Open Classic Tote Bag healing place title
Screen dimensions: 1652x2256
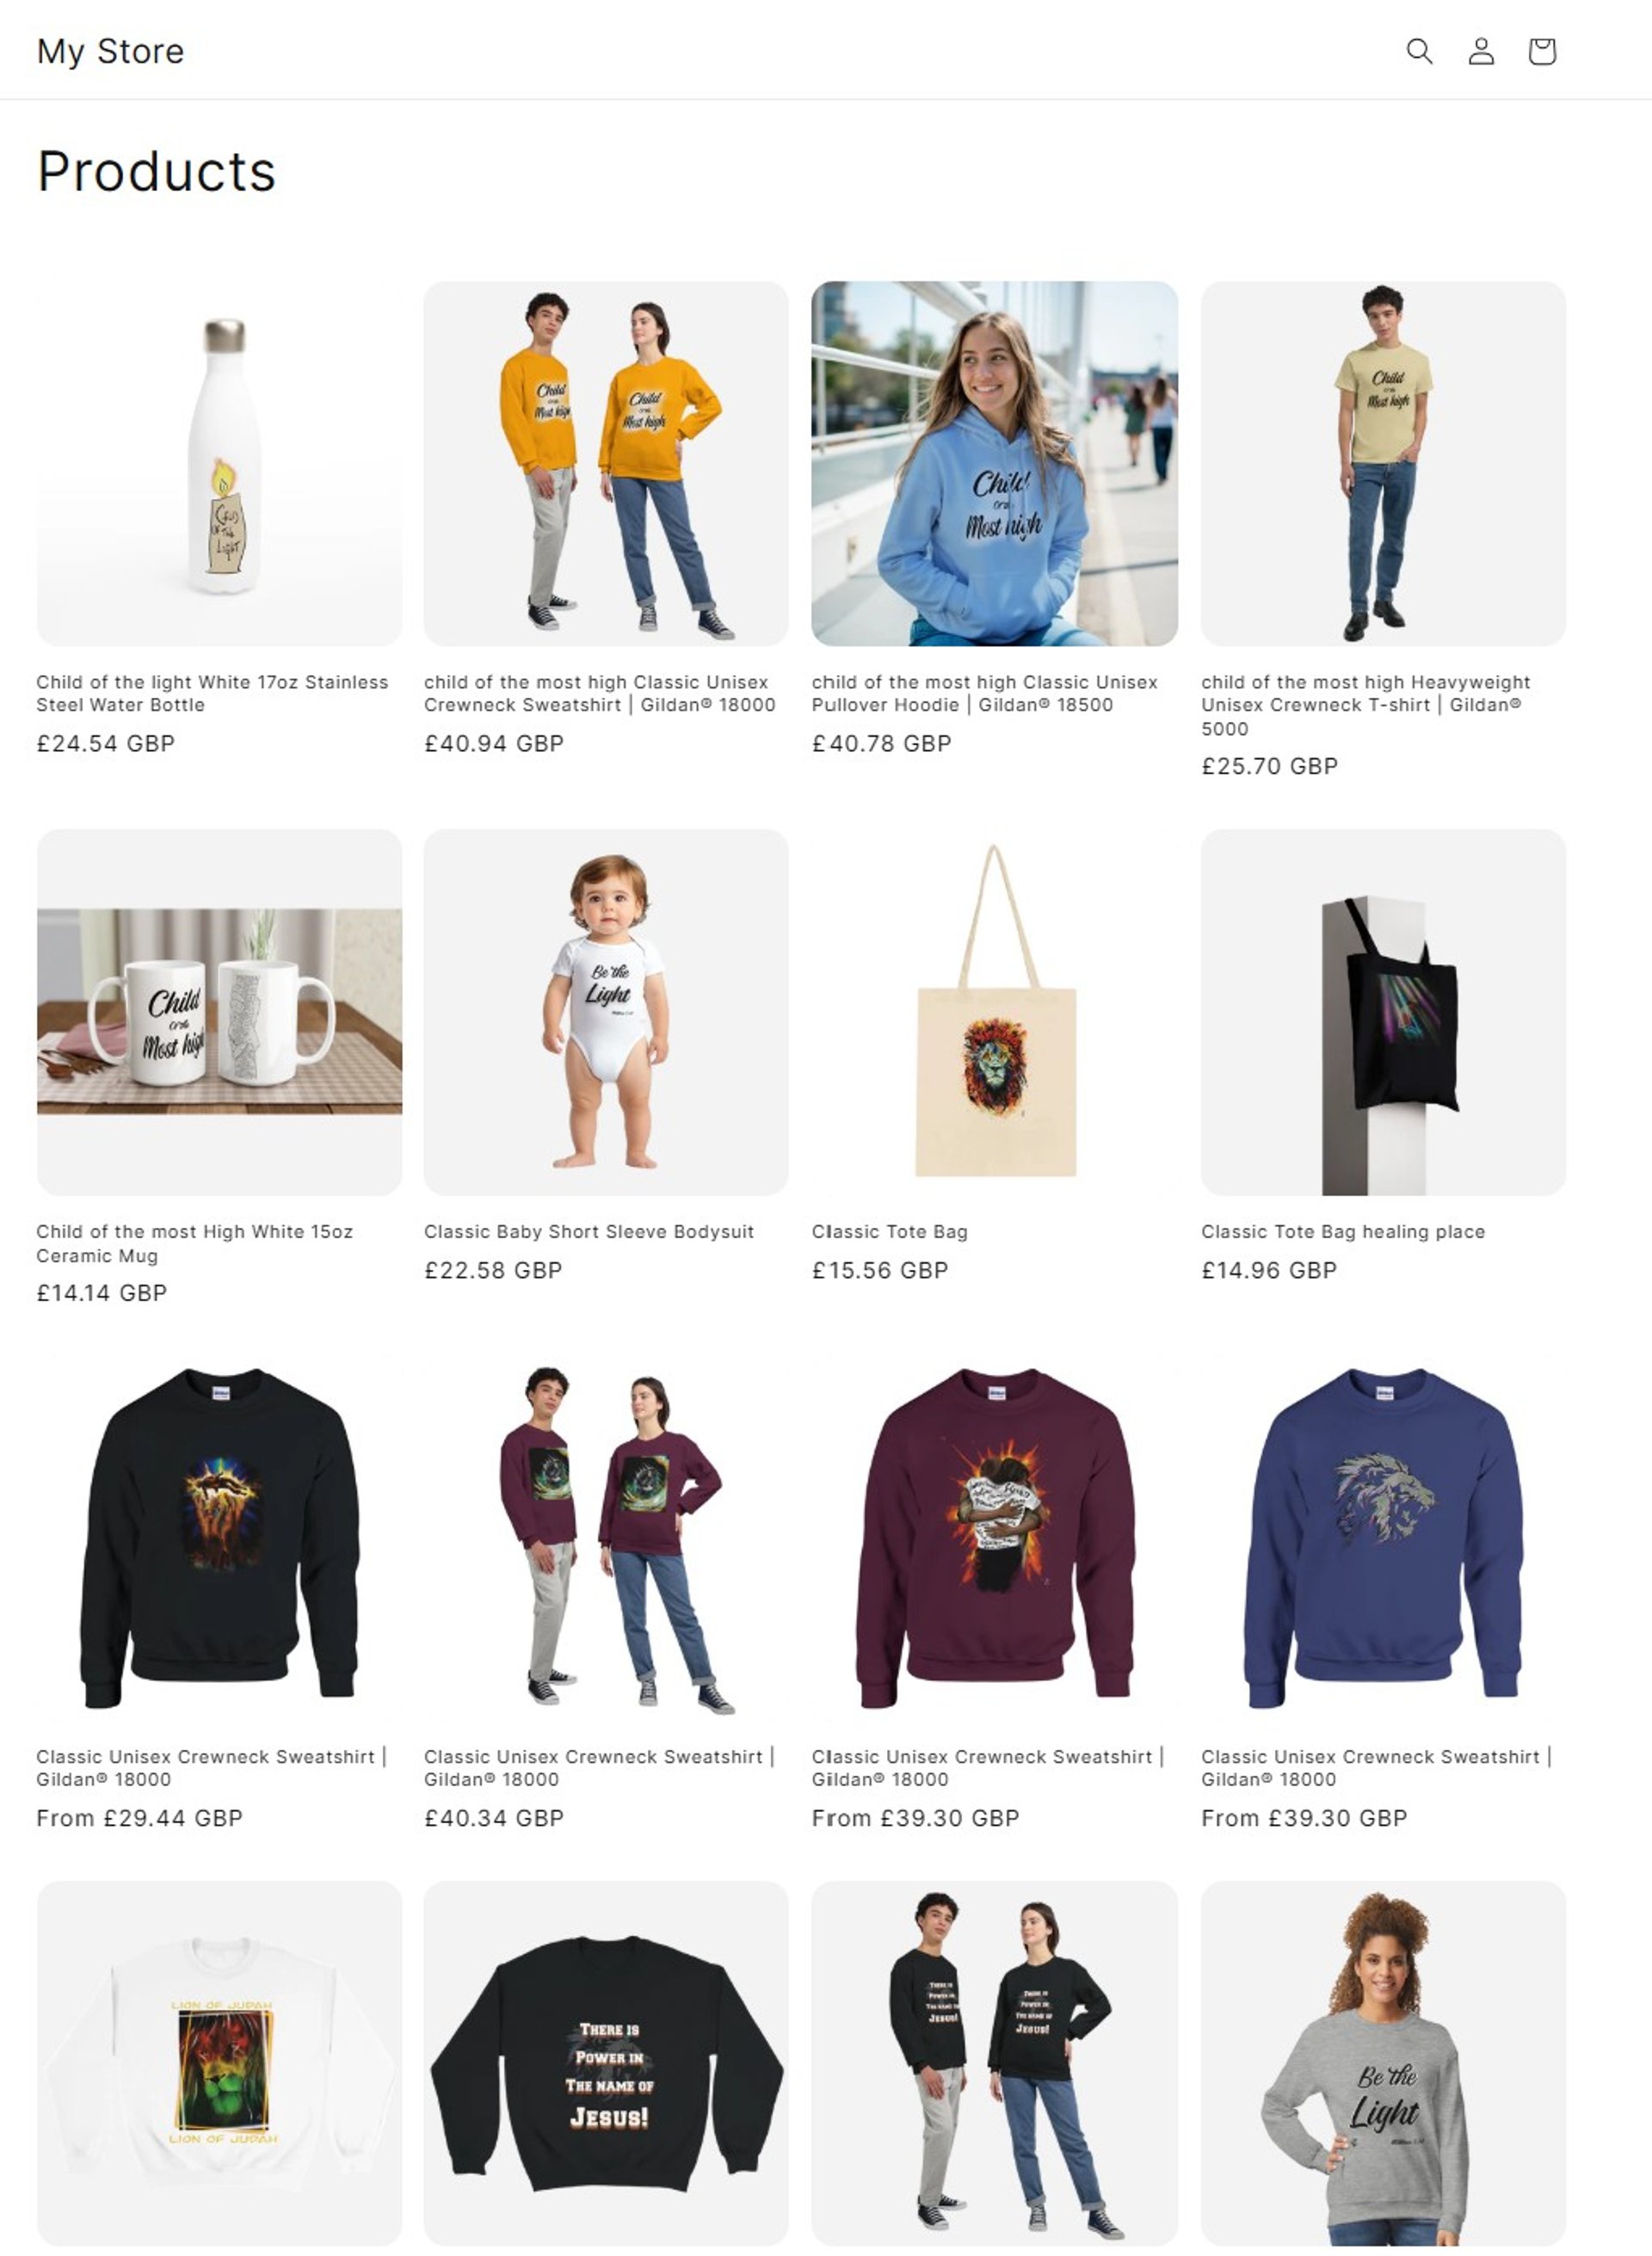click(x=1343, y=1231)
